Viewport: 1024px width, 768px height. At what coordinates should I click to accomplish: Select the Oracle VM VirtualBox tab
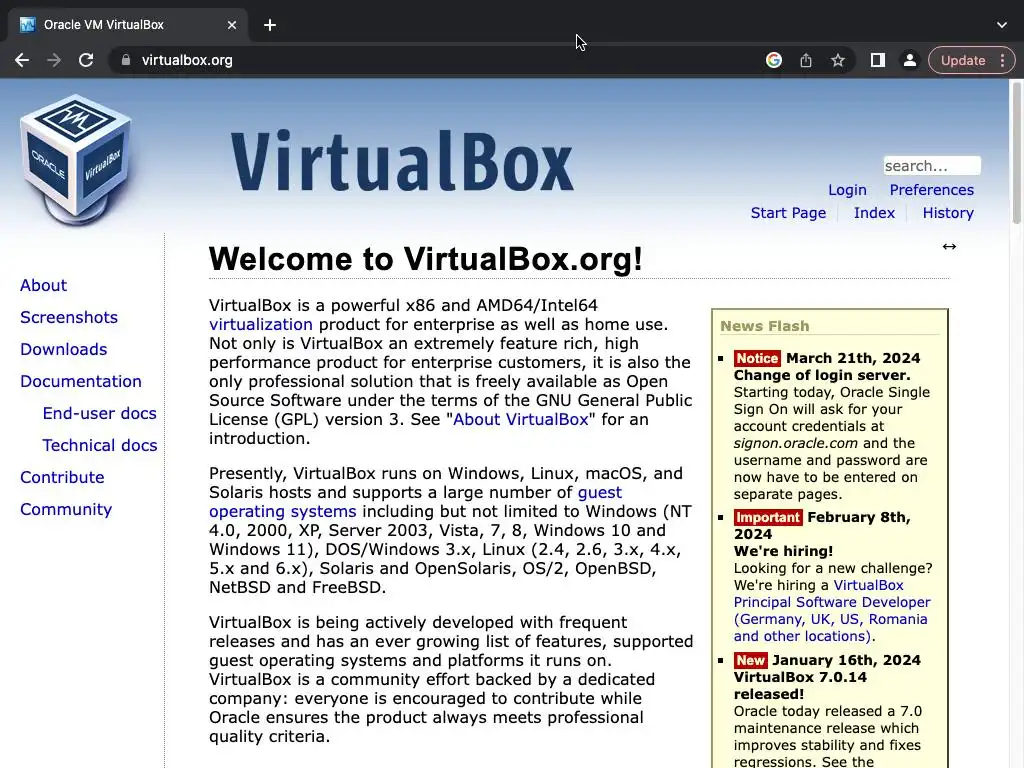(127, 25)
